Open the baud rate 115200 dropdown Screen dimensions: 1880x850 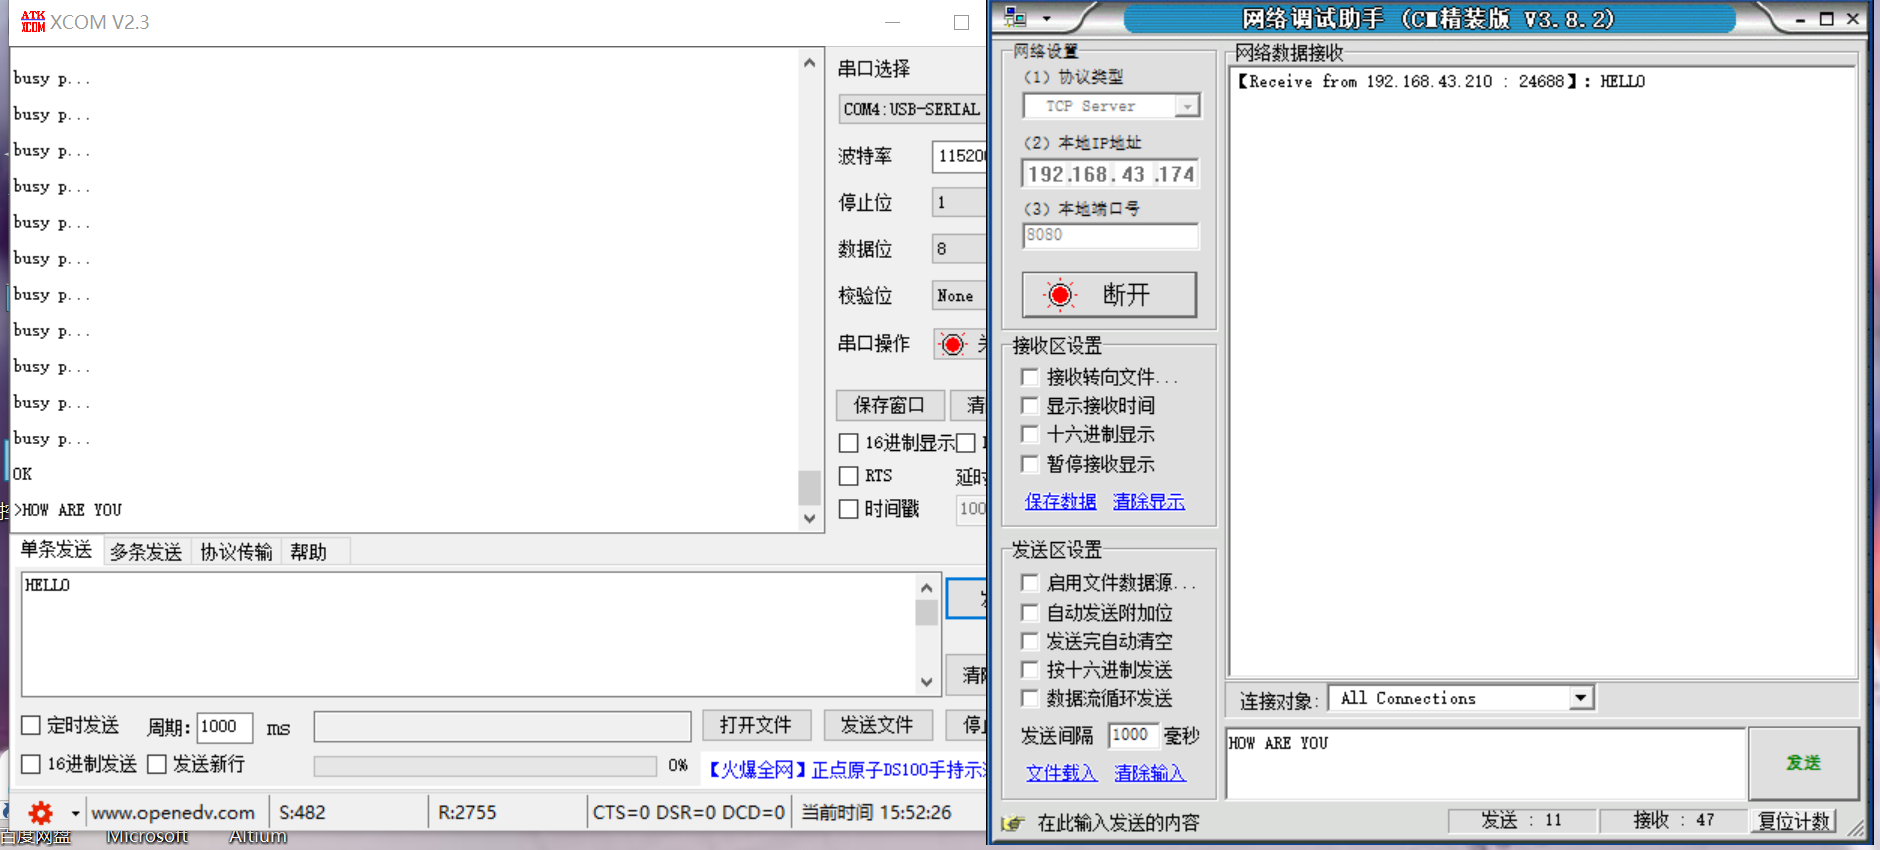(x=959, y=156)
